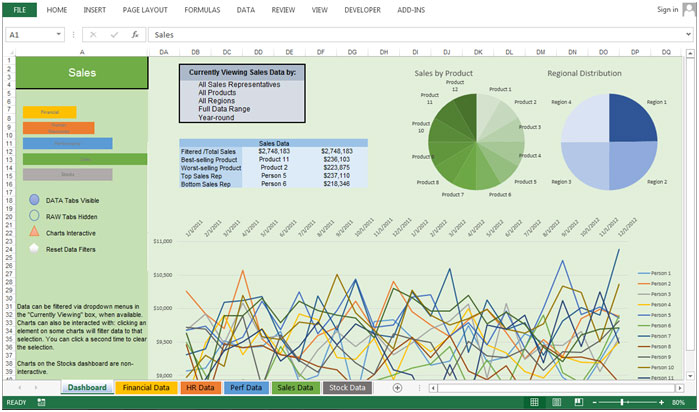Click column header DA
699x412 pixels.
pyautogui.click(x=164, y=52)
